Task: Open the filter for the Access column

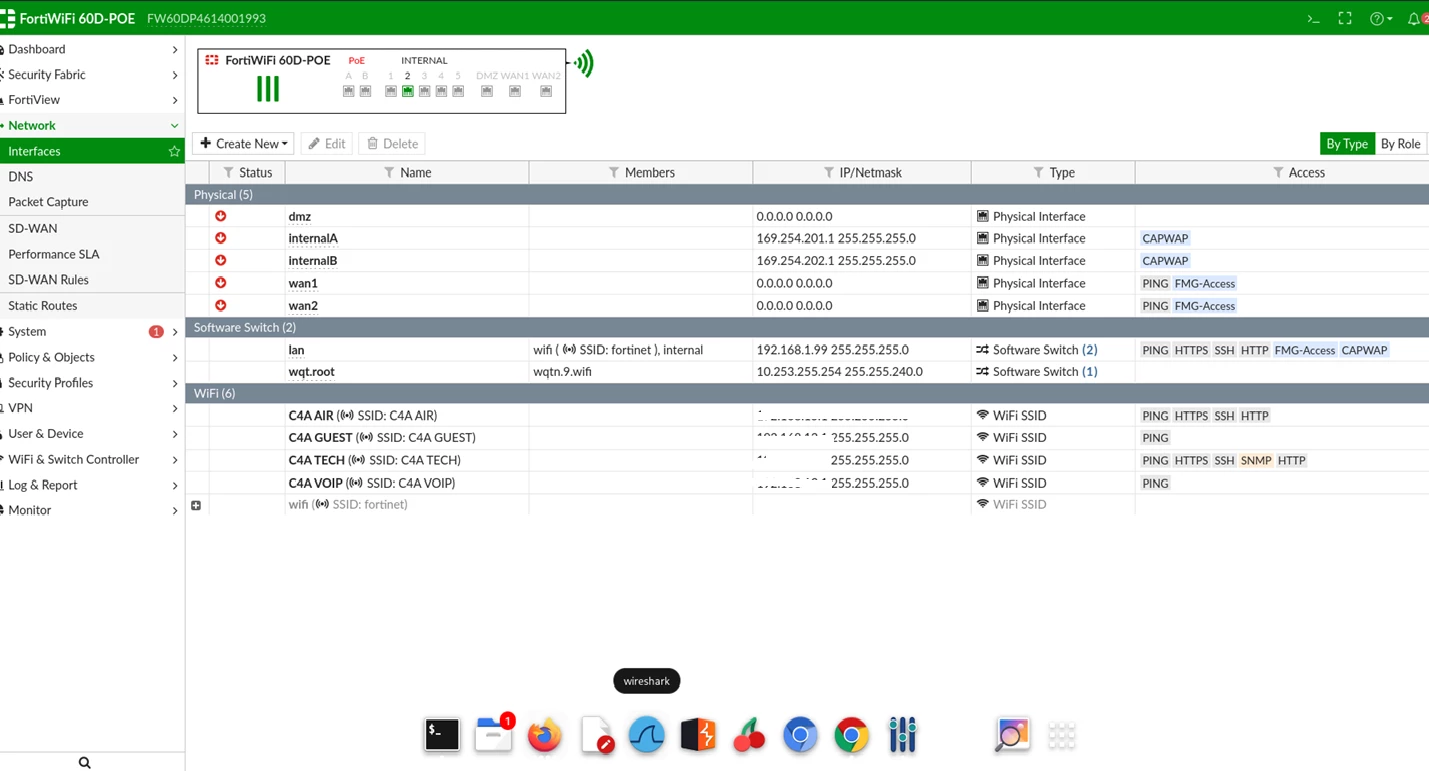Action: pos(1278,173)
